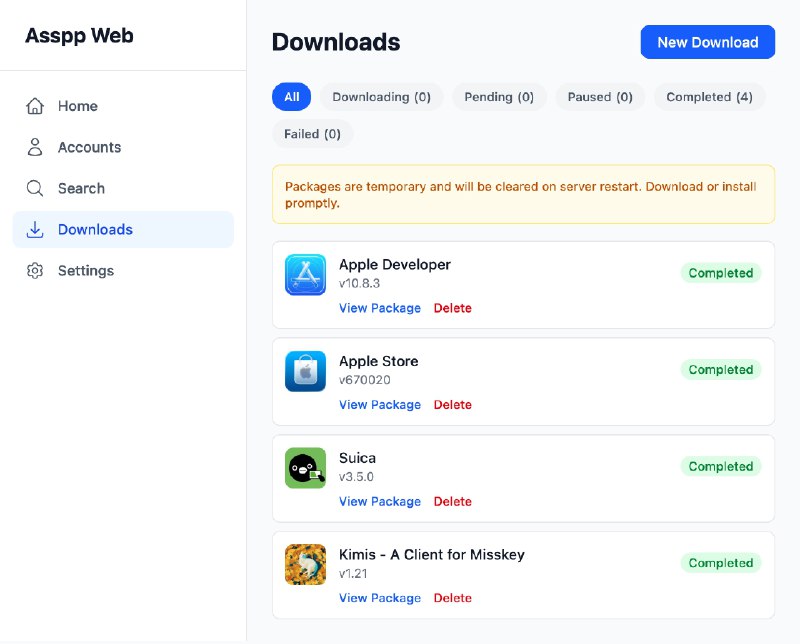
Task: Show only Completed downloads
Action: pos(710,97)
